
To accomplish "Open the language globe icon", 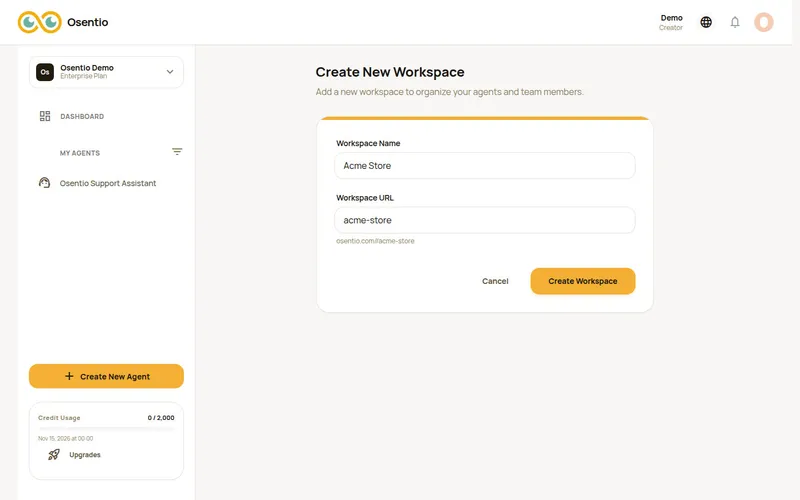I will [706, 22].
